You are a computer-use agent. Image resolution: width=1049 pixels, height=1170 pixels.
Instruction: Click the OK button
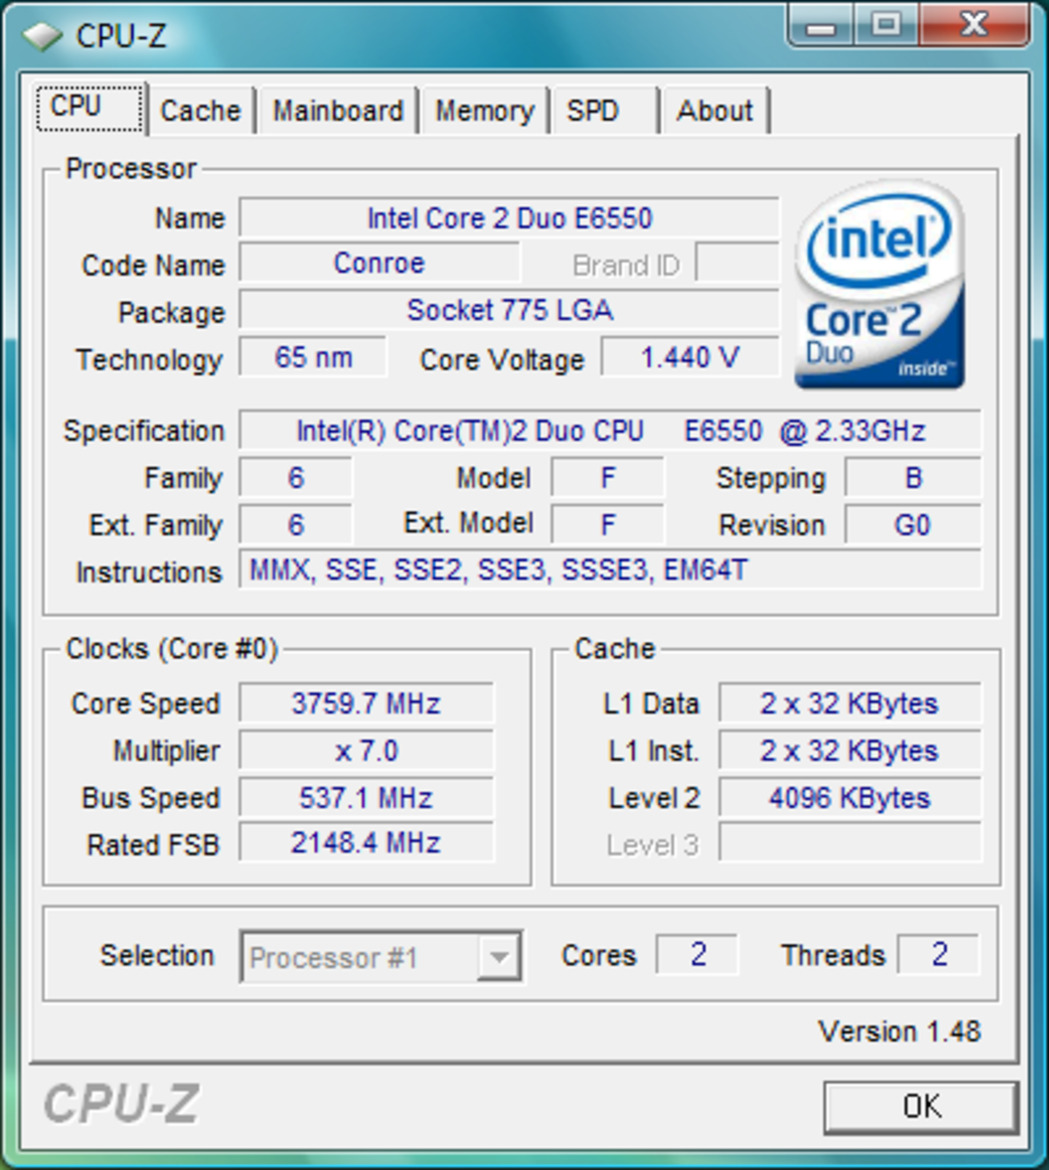coord(921,1107)
